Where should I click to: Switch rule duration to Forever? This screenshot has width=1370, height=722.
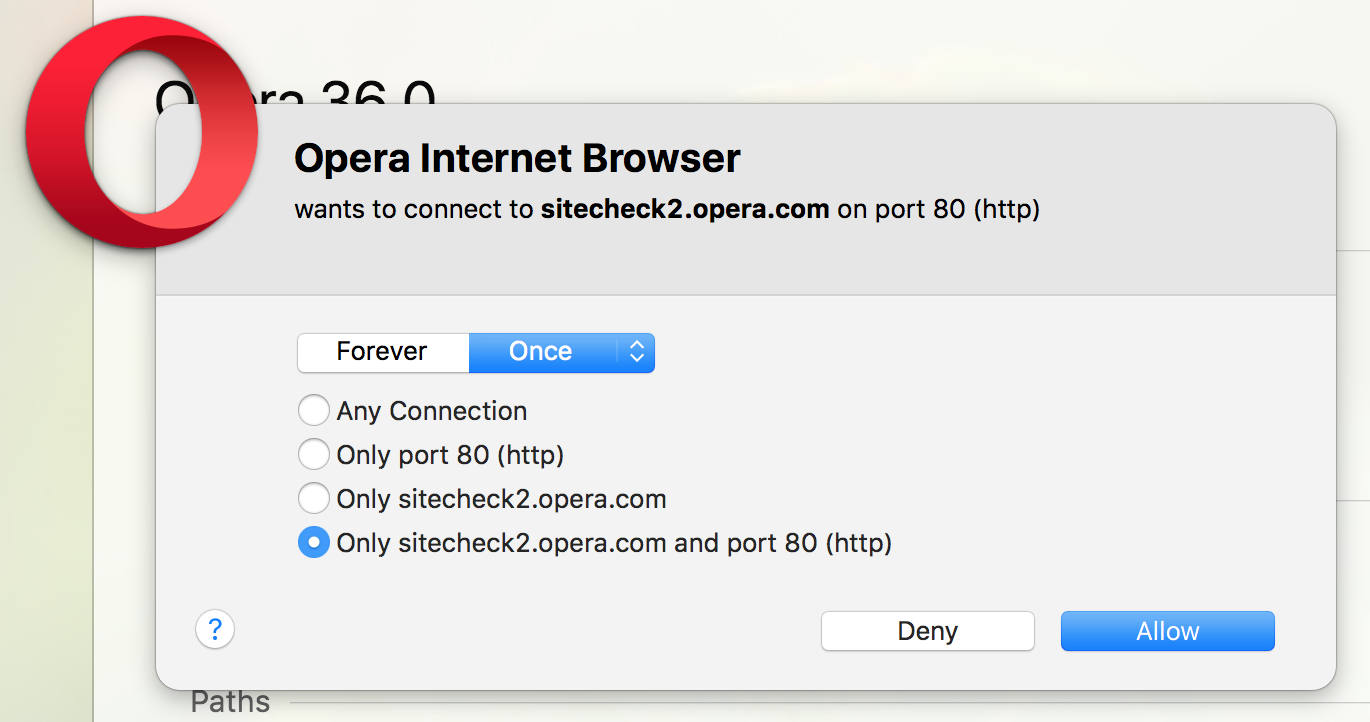tap(382, 352)
